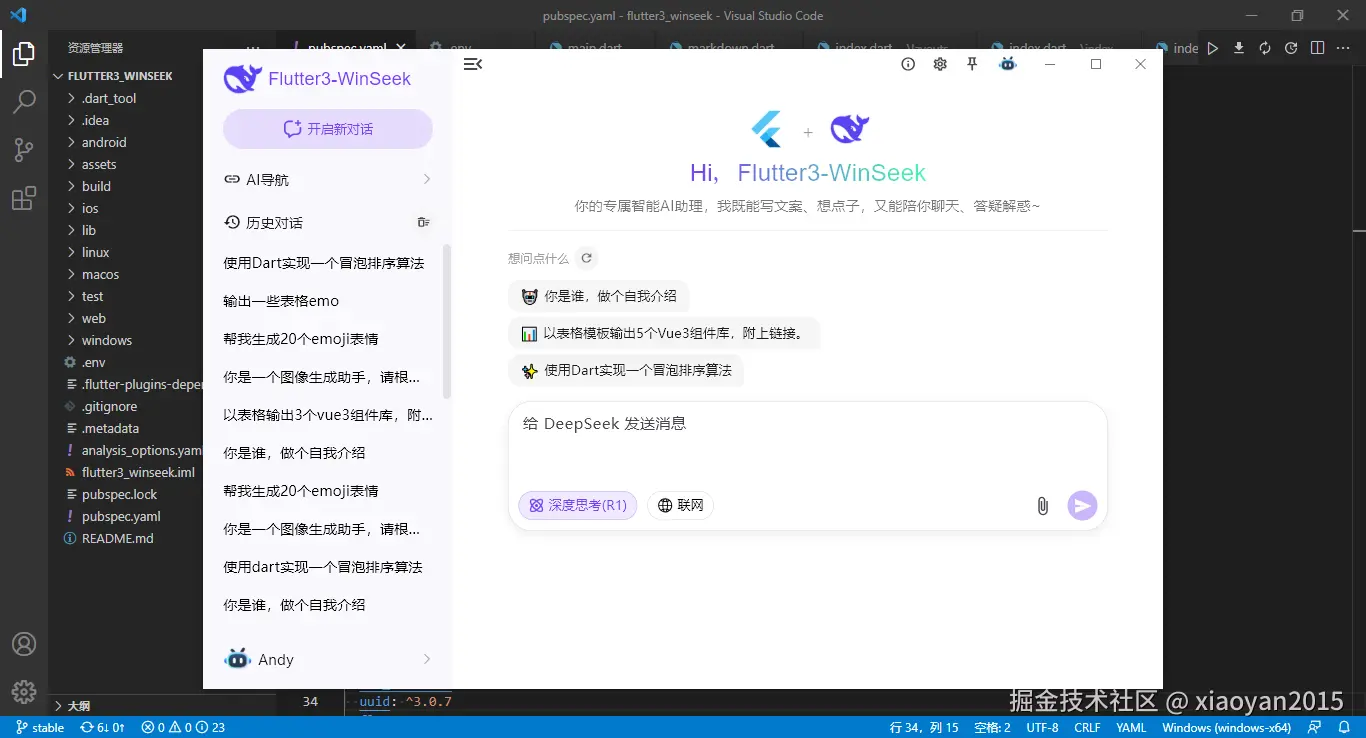Screen dimensions: 1366x738
Task: Collapse the chat sidebar via hamburger icon
Action: (x=472, y=63)
